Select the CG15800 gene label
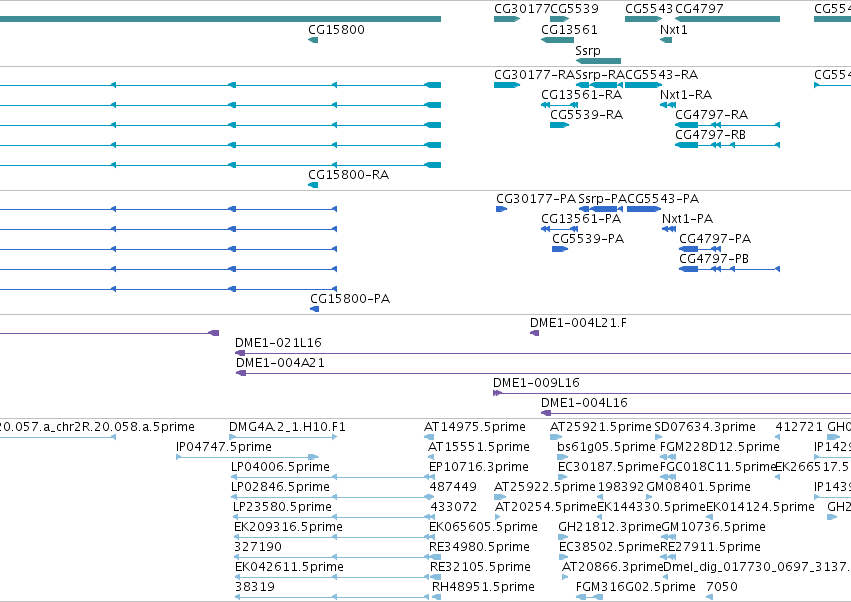The image size is (851, 602). pos(336,30)
